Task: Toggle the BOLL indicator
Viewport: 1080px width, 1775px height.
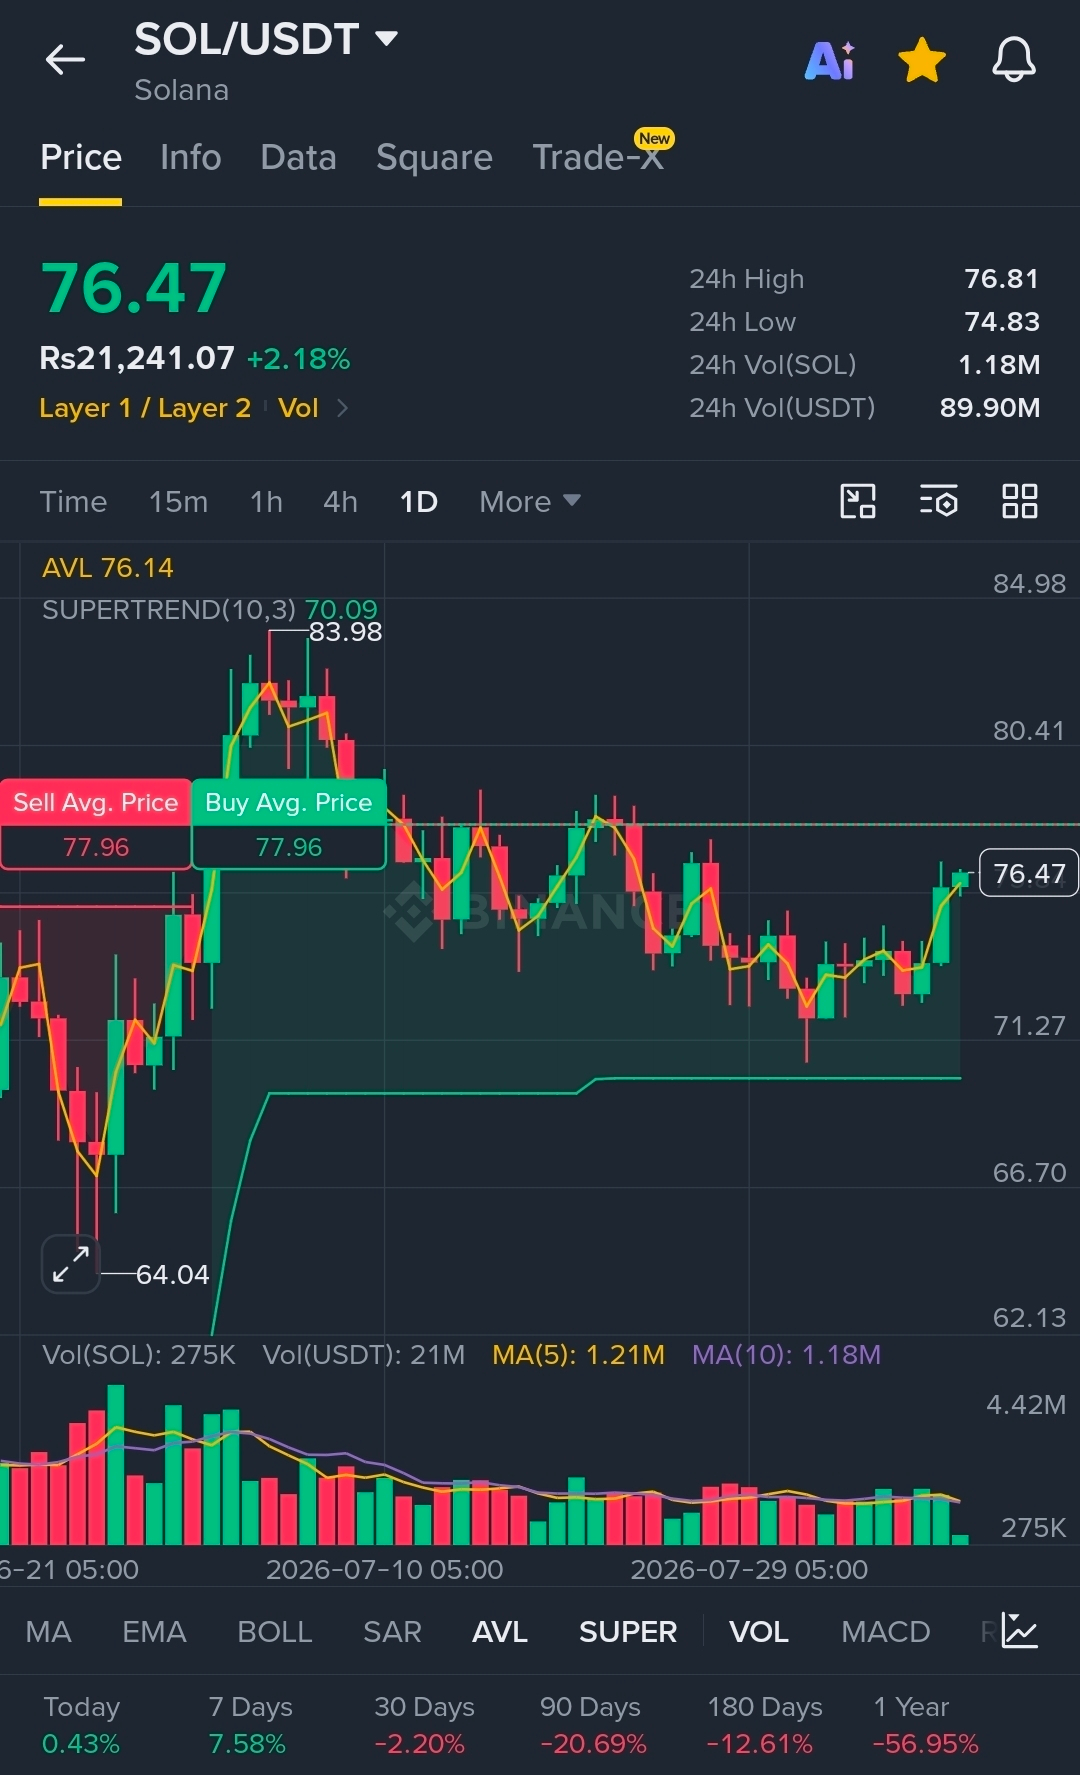Action: coord(274,1632)
